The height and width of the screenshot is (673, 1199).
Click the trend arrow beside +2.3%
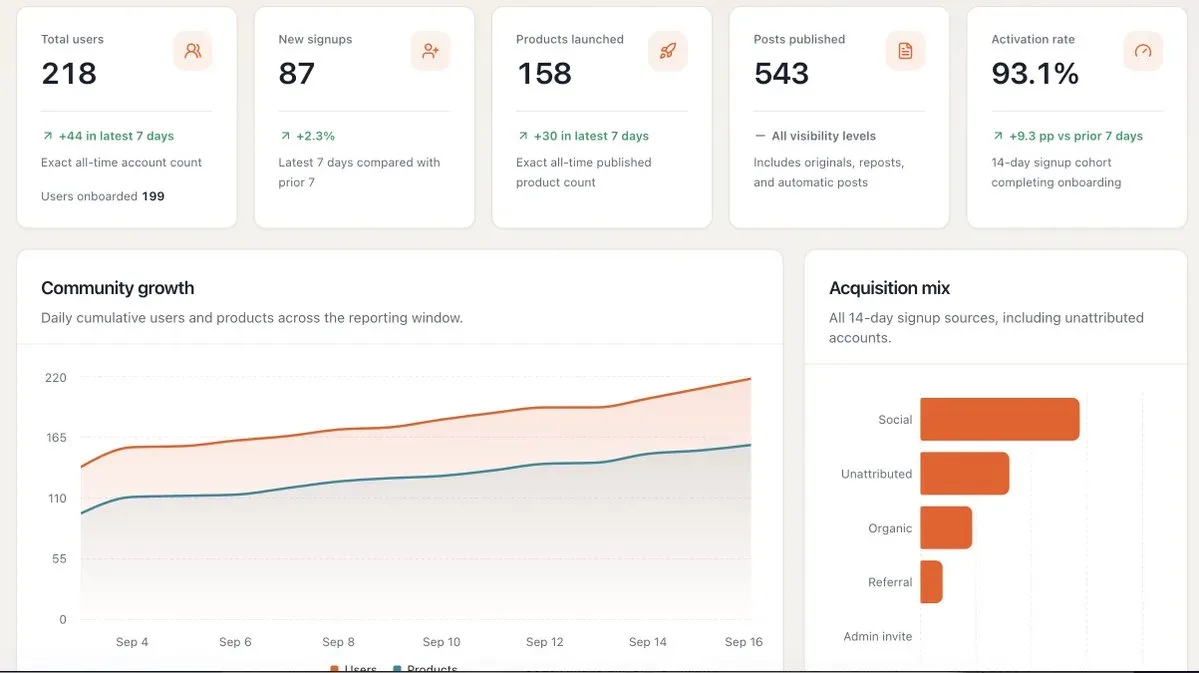(x=285, y=135)
